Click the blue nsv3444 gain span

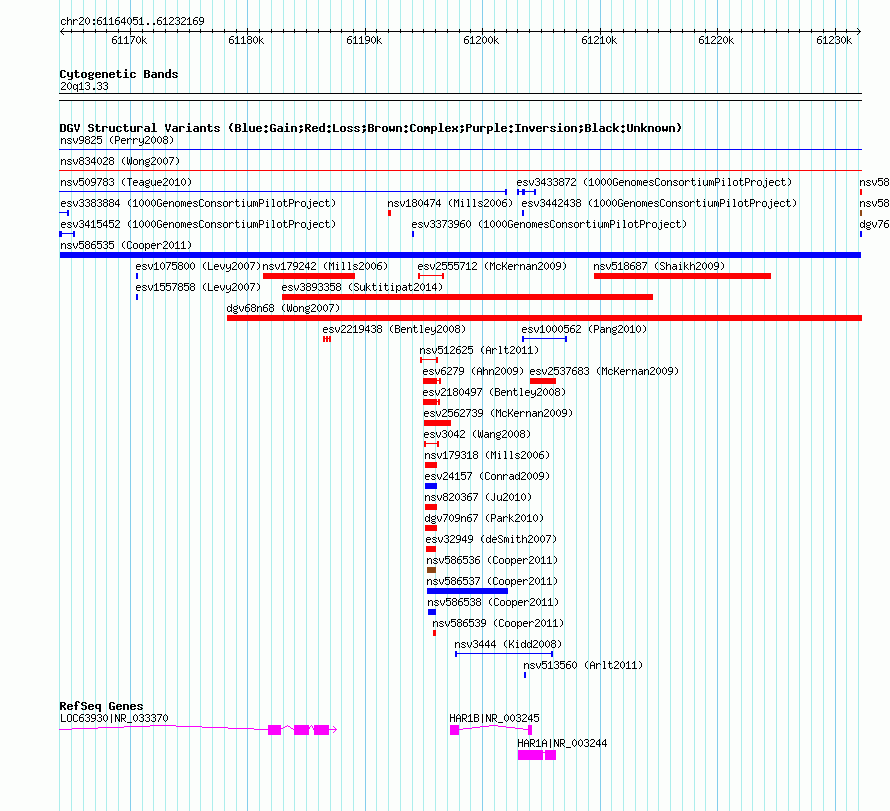pos(504,654)
